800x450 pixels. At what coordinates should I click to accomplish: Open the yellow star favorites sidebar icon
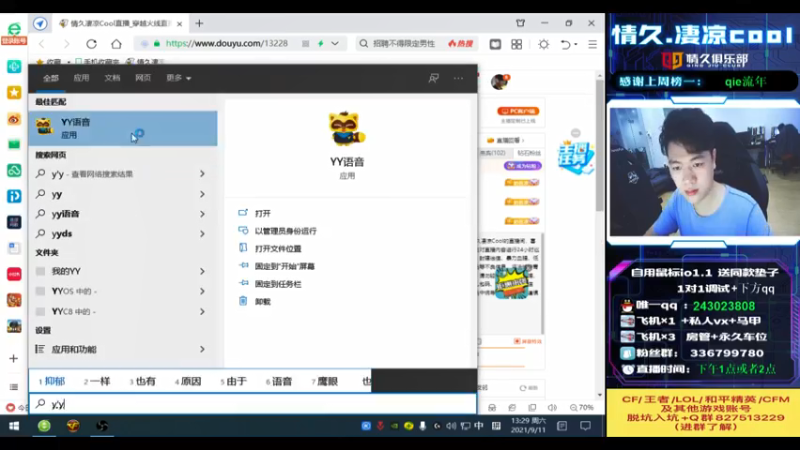click(14, 92)
